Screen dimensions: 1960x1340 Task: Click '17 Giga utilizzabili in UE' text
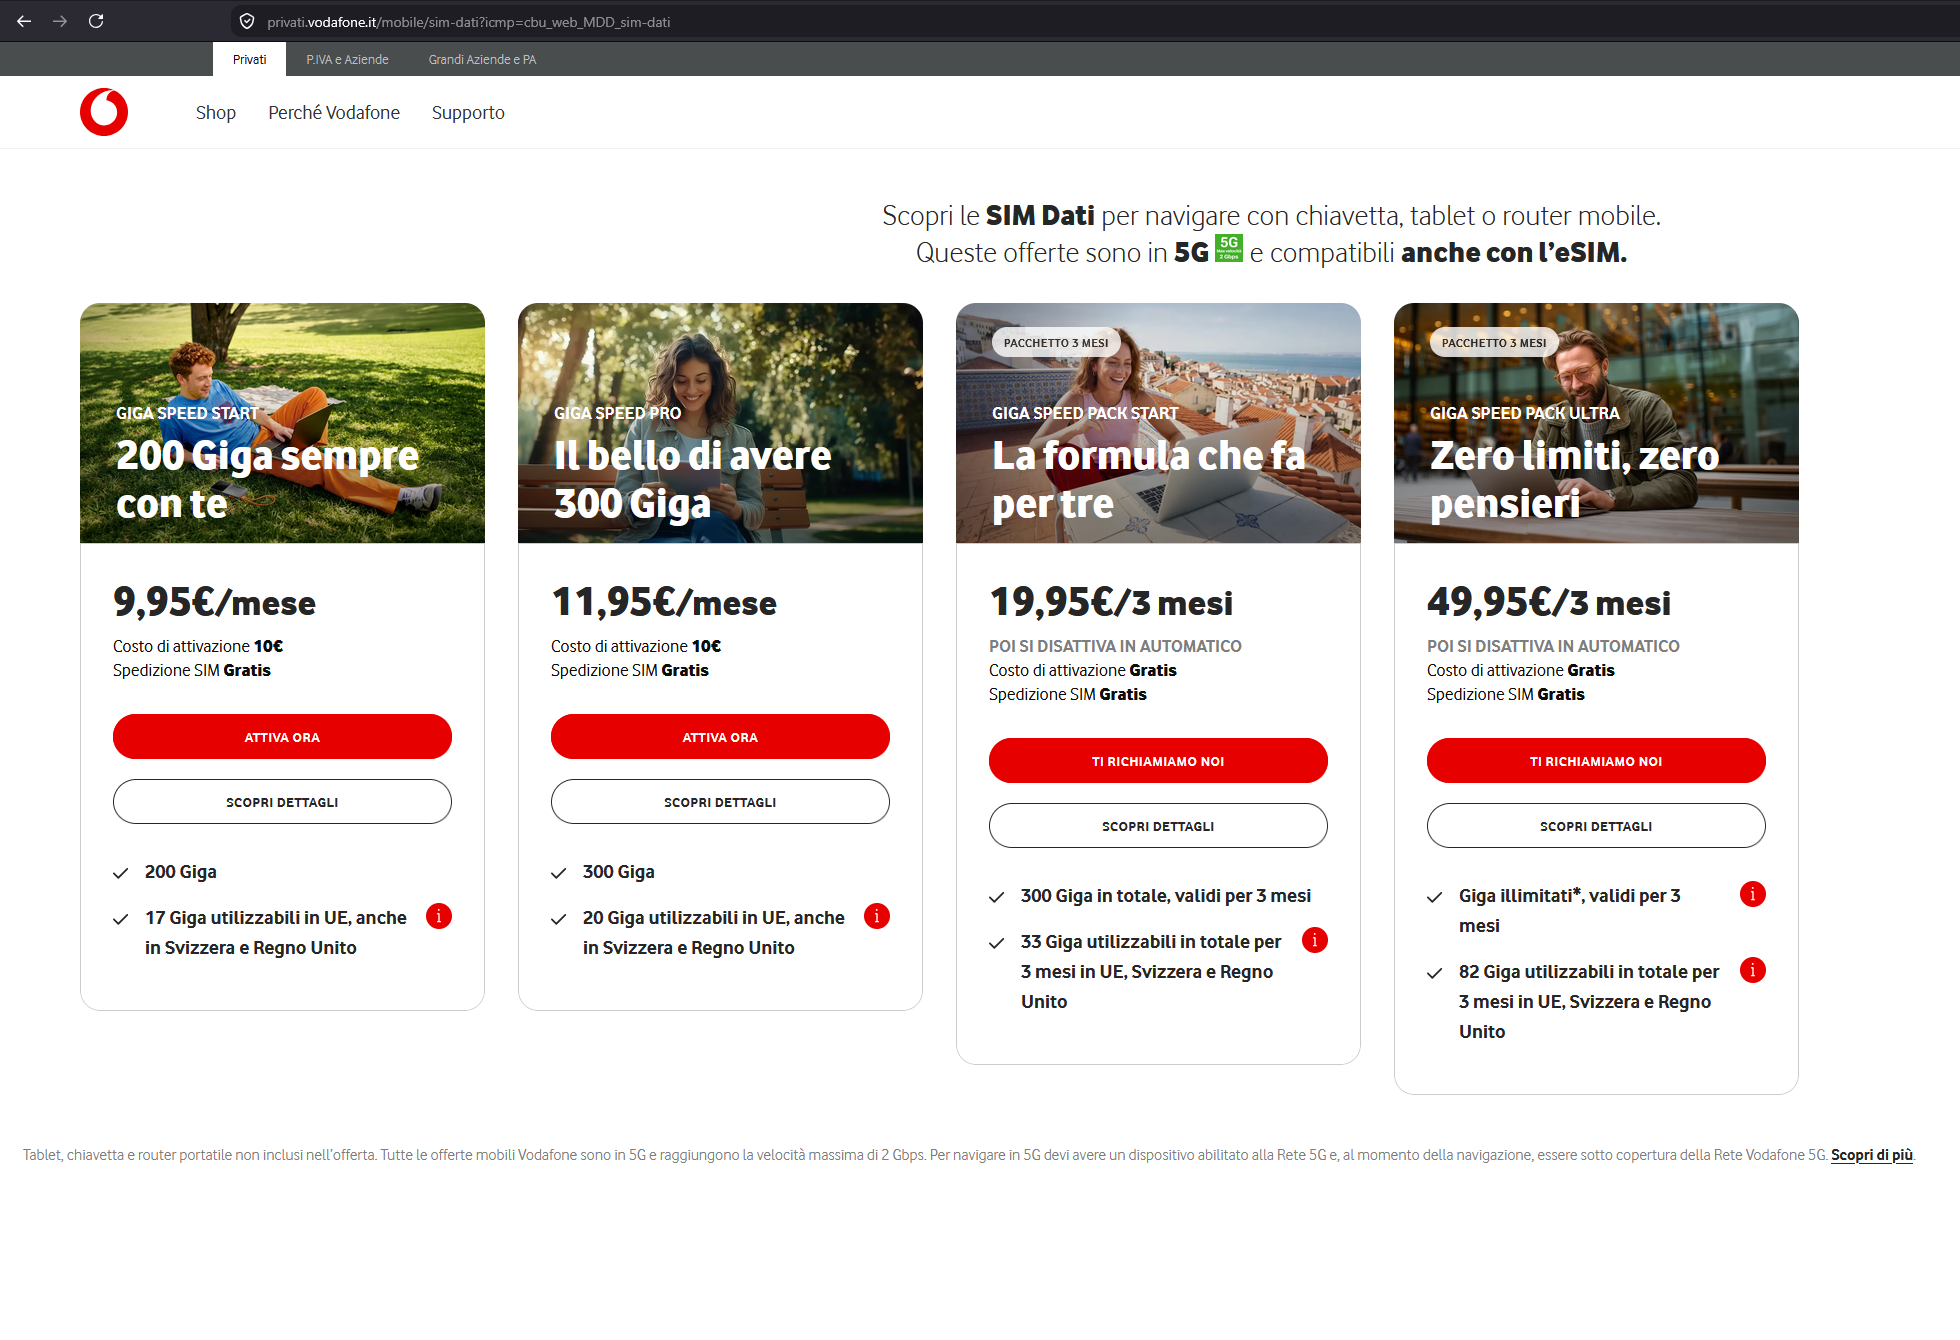coord(276,933)
